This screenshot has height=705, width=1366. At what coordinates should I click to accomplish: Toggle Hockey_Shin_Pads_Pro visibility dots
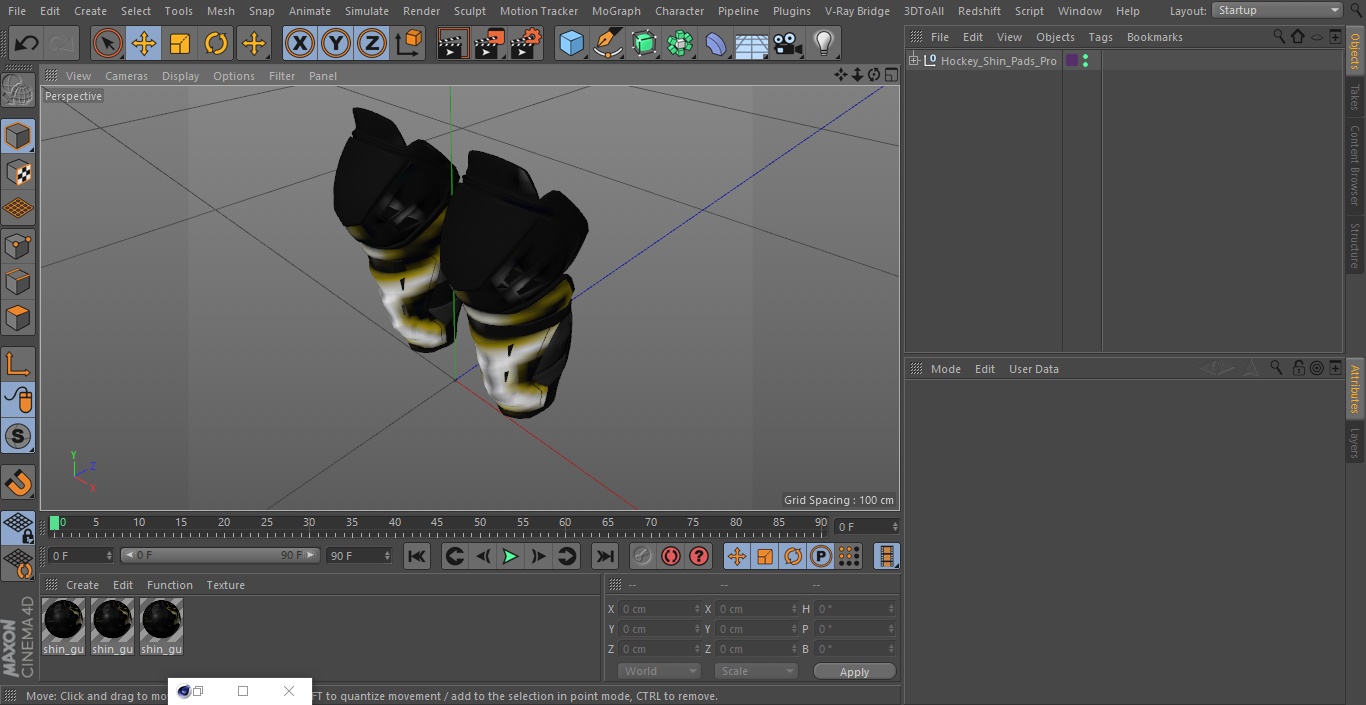[1085, 61]
